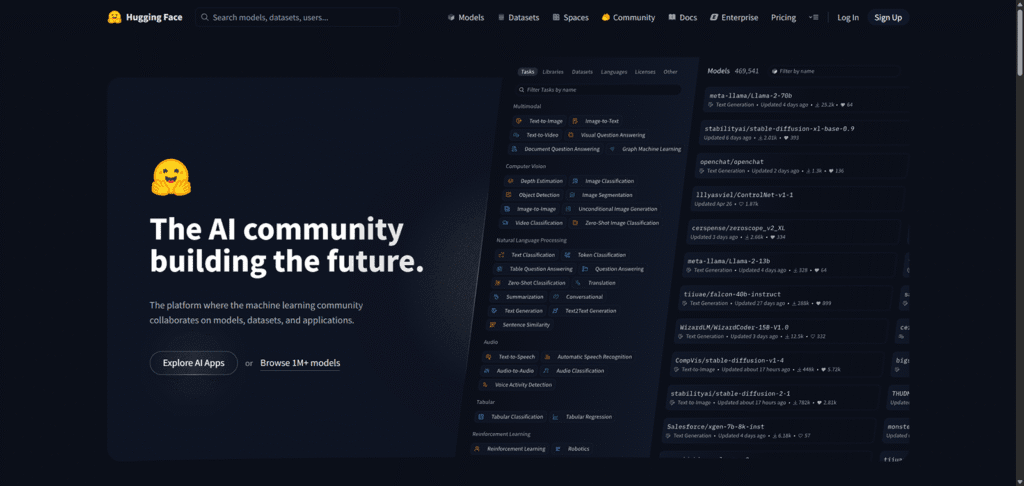Select the Unconditional Image Generation chip
The height and width of the screenshot is (486, 1024).
pos(611,209)
